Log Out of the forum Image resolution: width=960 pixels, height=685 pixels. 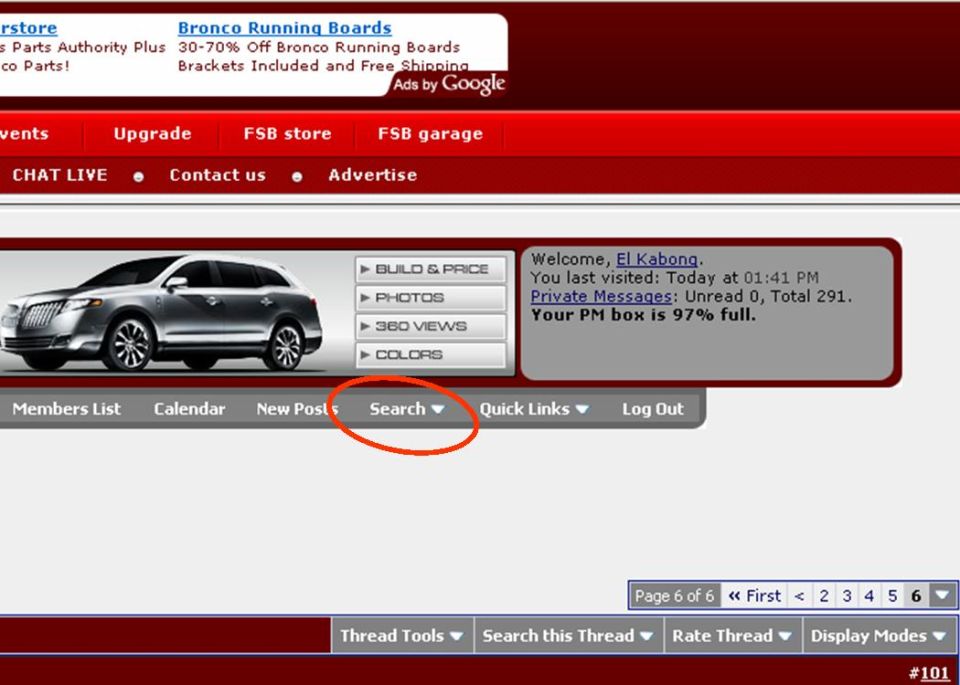click(653, 409)
